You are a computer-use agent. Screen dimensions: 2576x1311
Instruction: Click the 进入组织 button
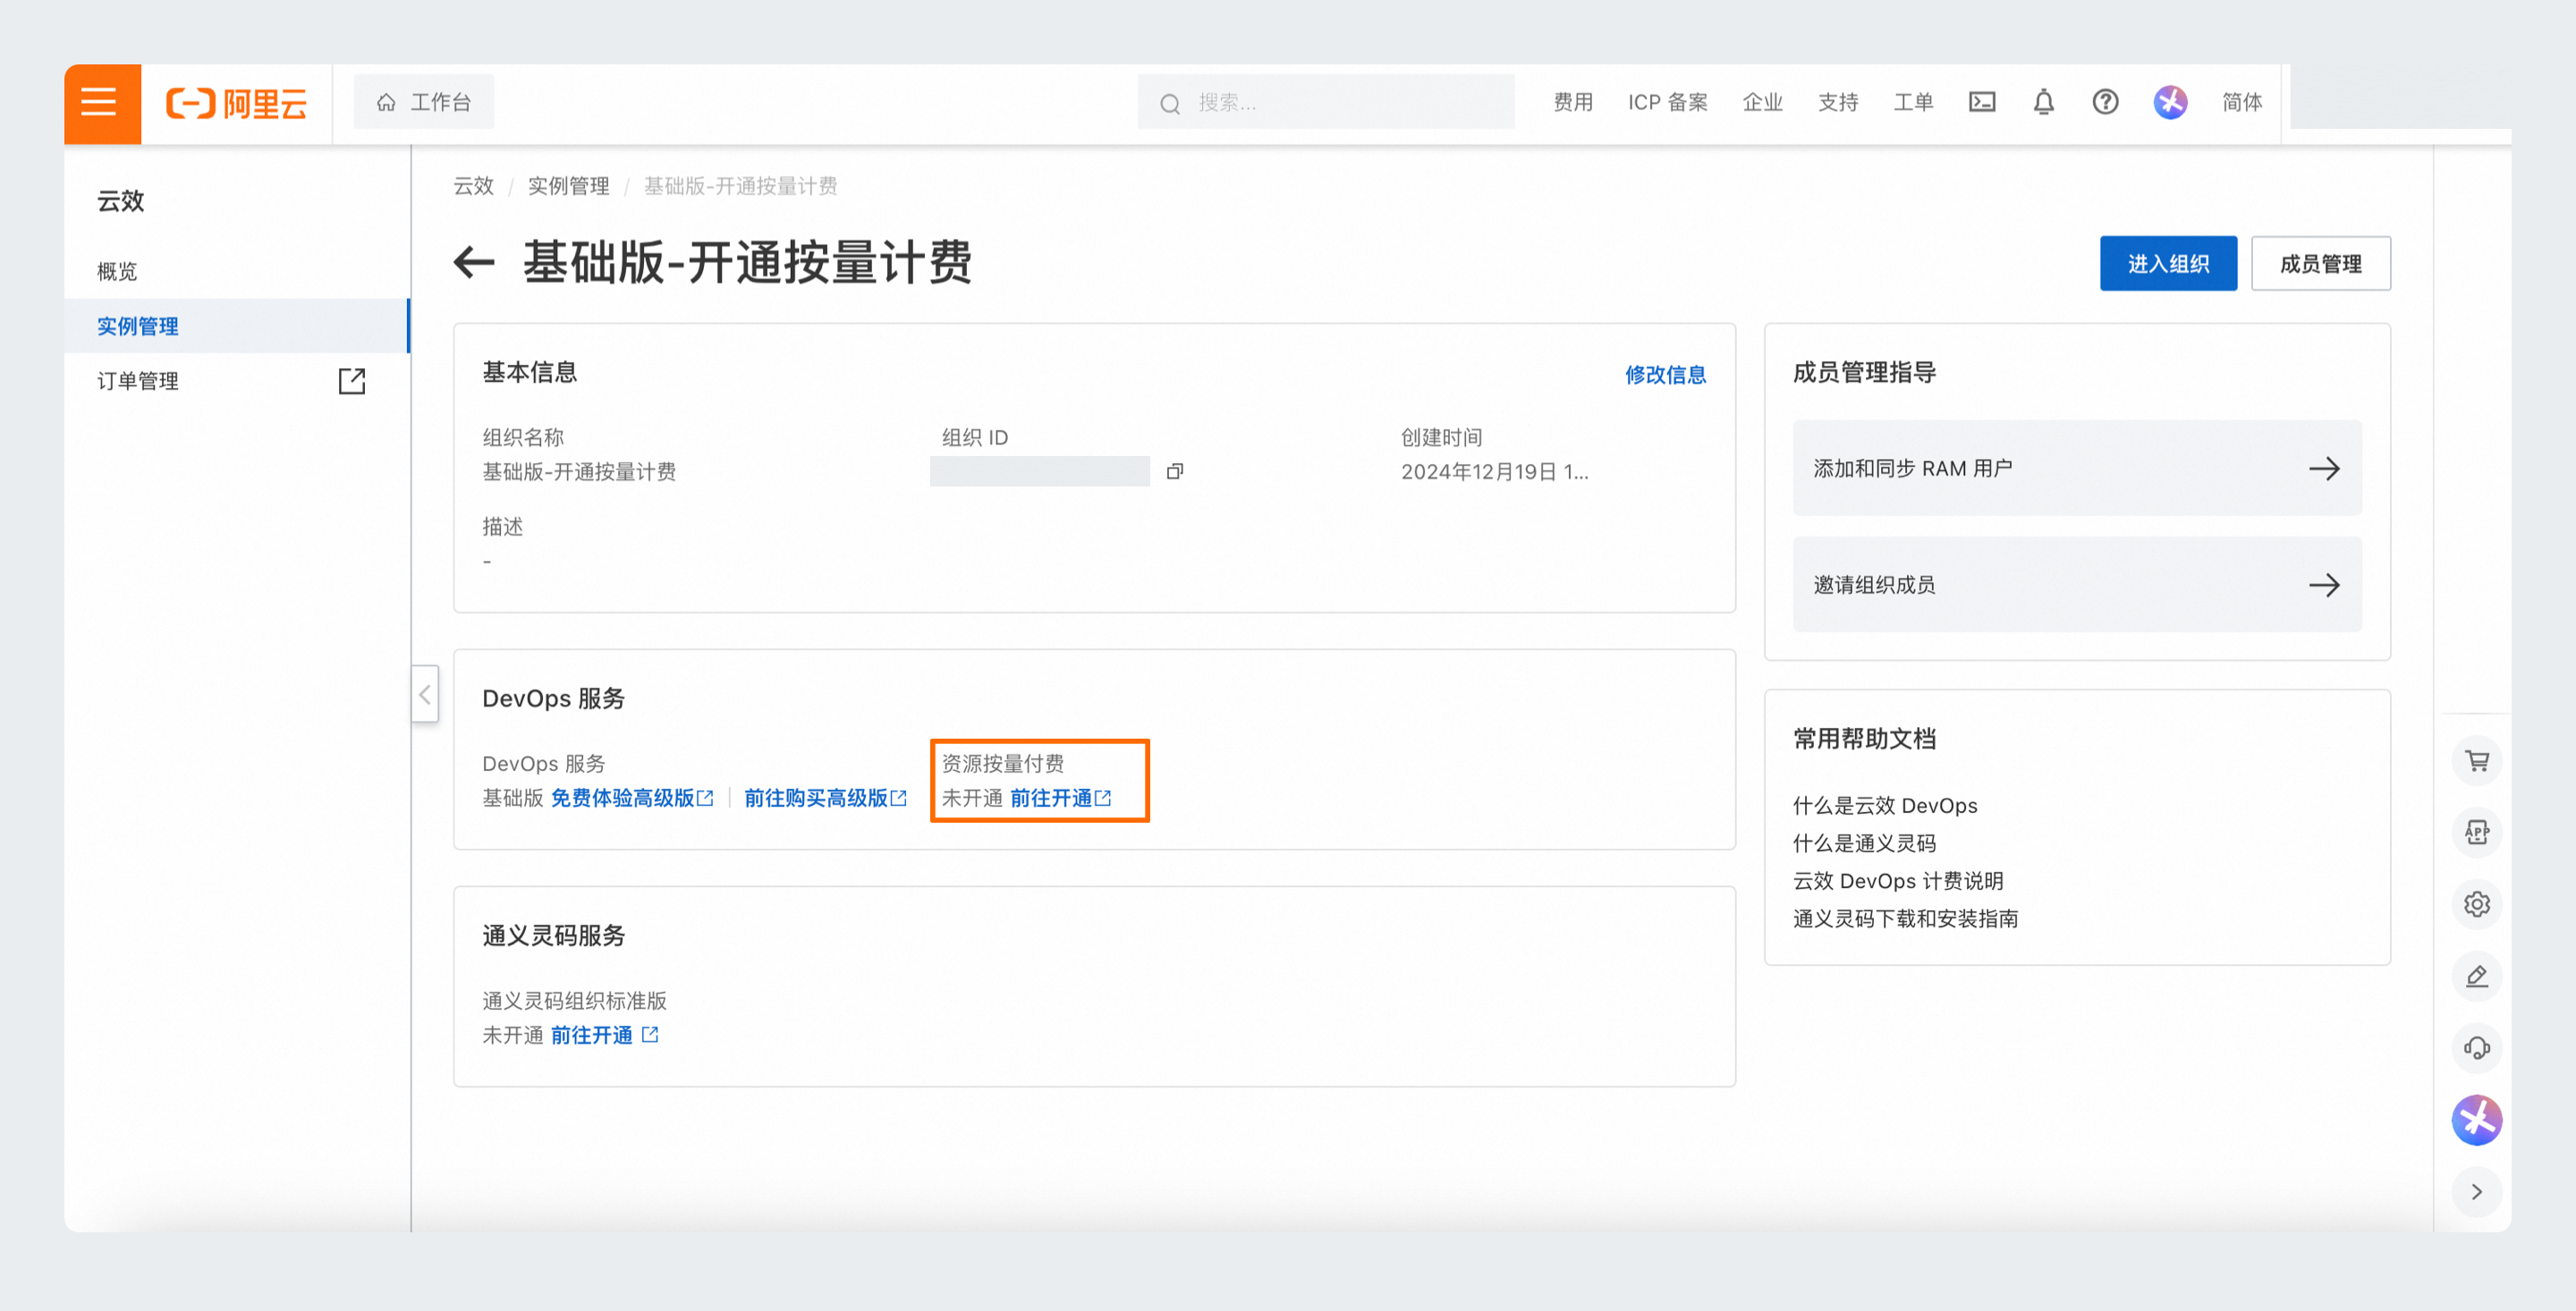(x=2167, y=264)
